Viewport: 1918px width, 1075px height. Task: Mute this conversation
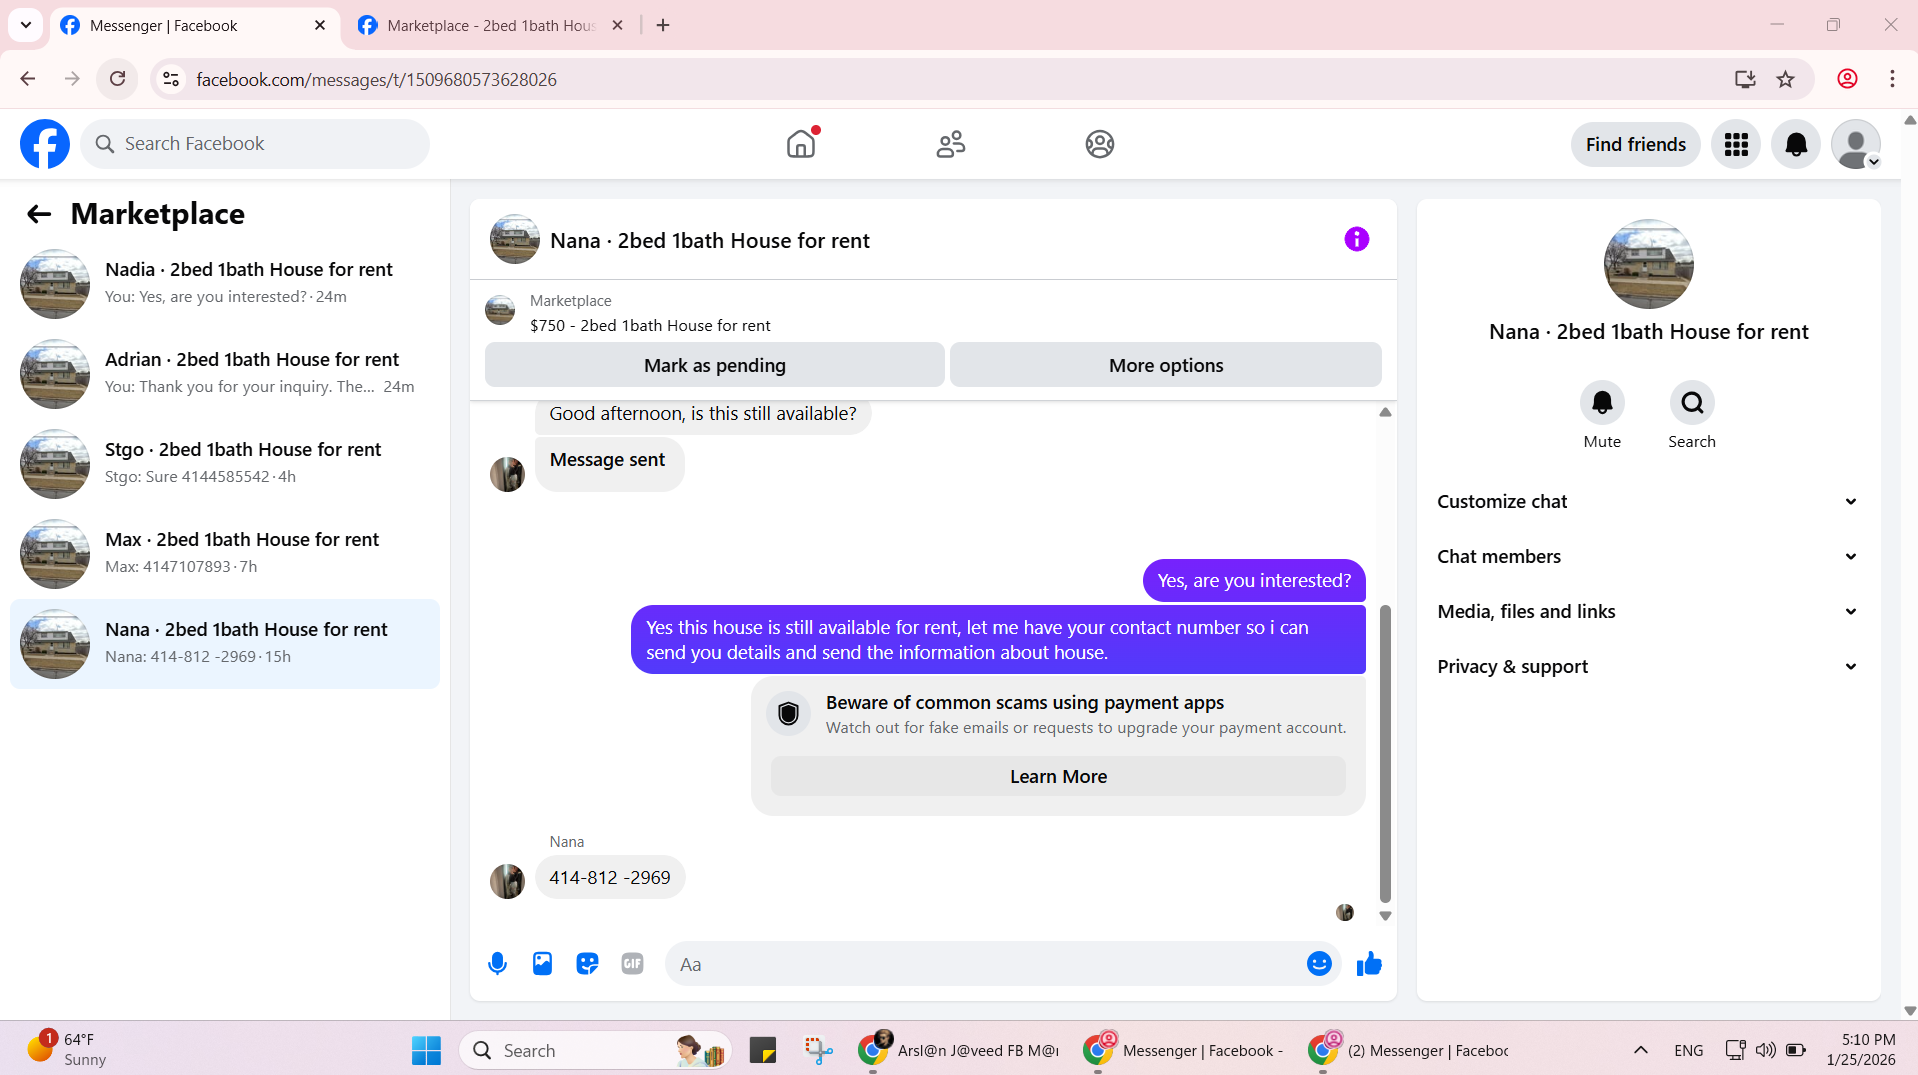(x=1602, y=403)
